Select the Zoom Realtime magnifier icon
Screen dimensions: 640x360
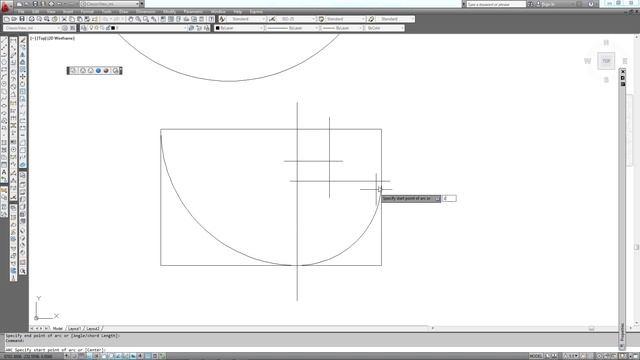point(138,19)
